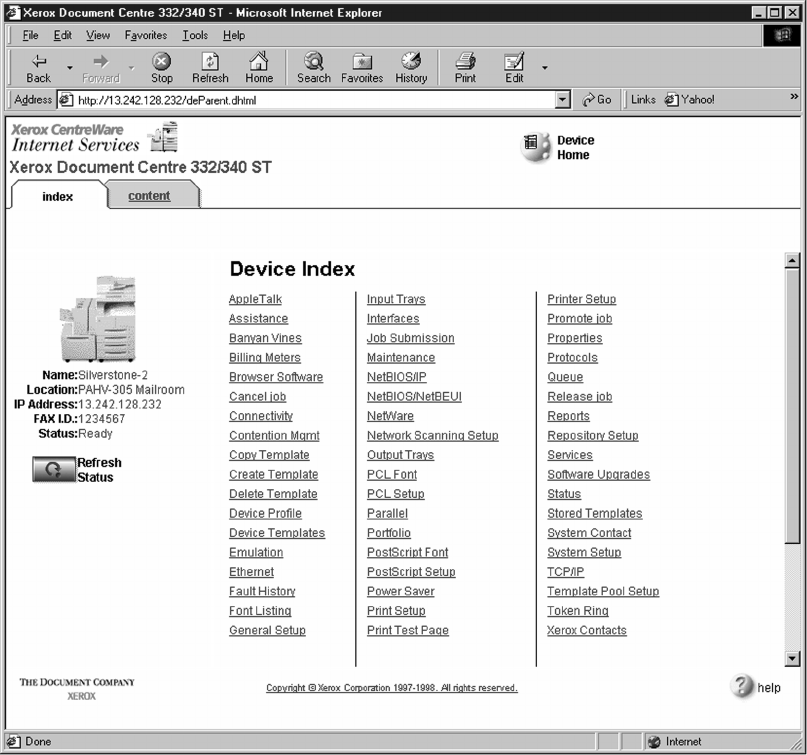Viewport: 807px width, 755px height.
Task: Open the Tools menu
Action: 195,36
